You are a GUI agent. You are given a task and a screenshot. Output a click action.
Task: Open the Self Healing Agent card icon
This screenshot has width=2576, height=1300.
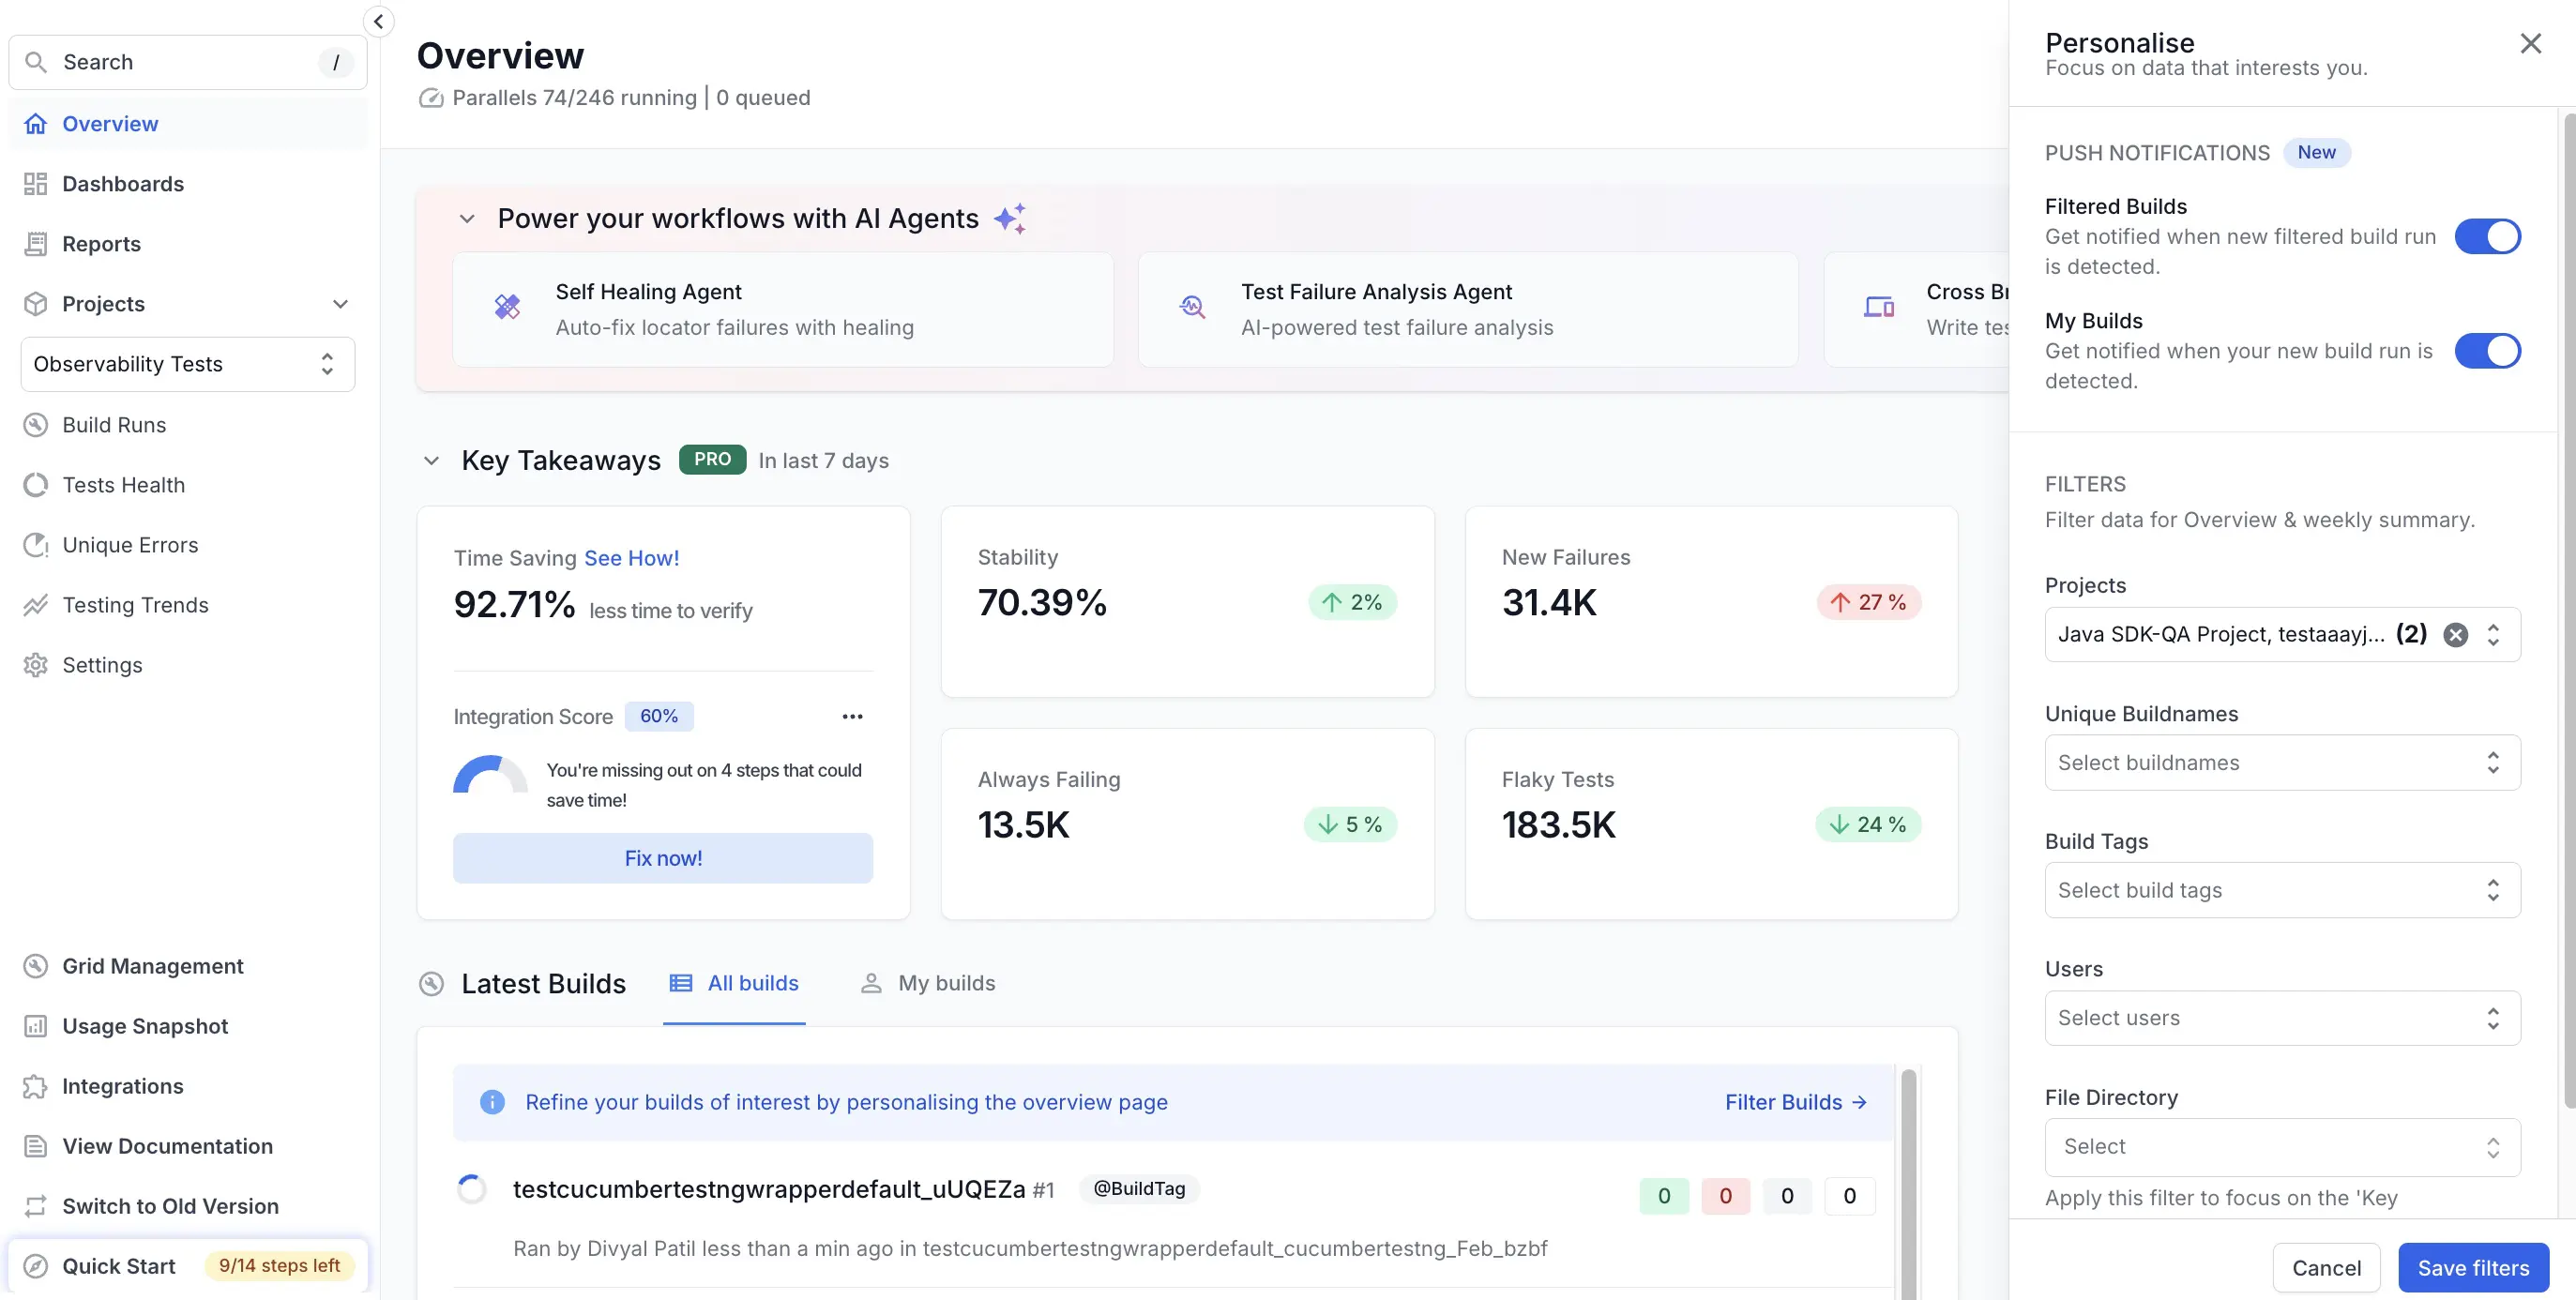tap(507, 308)
